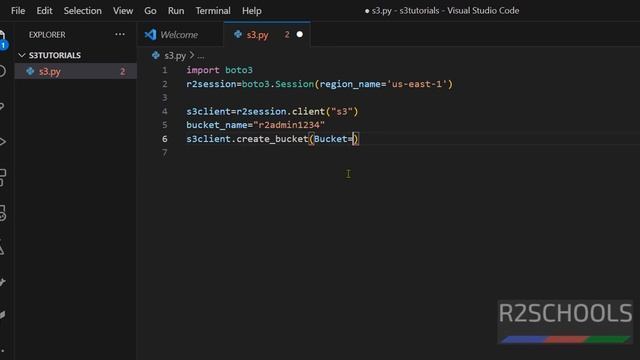Click line number 7 in the gutter
This screenshot has height=360, width=640.
(x=164, y=153)
